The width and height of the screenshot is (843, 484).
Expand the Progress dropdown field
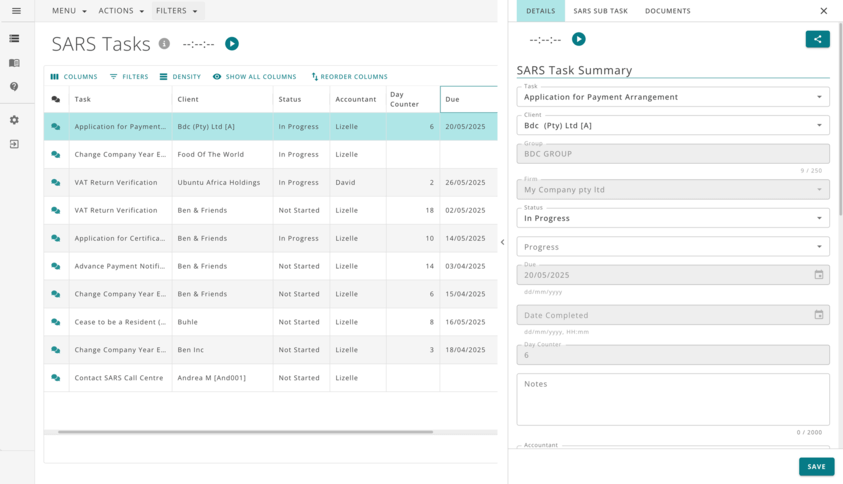[x=819, y=246]
